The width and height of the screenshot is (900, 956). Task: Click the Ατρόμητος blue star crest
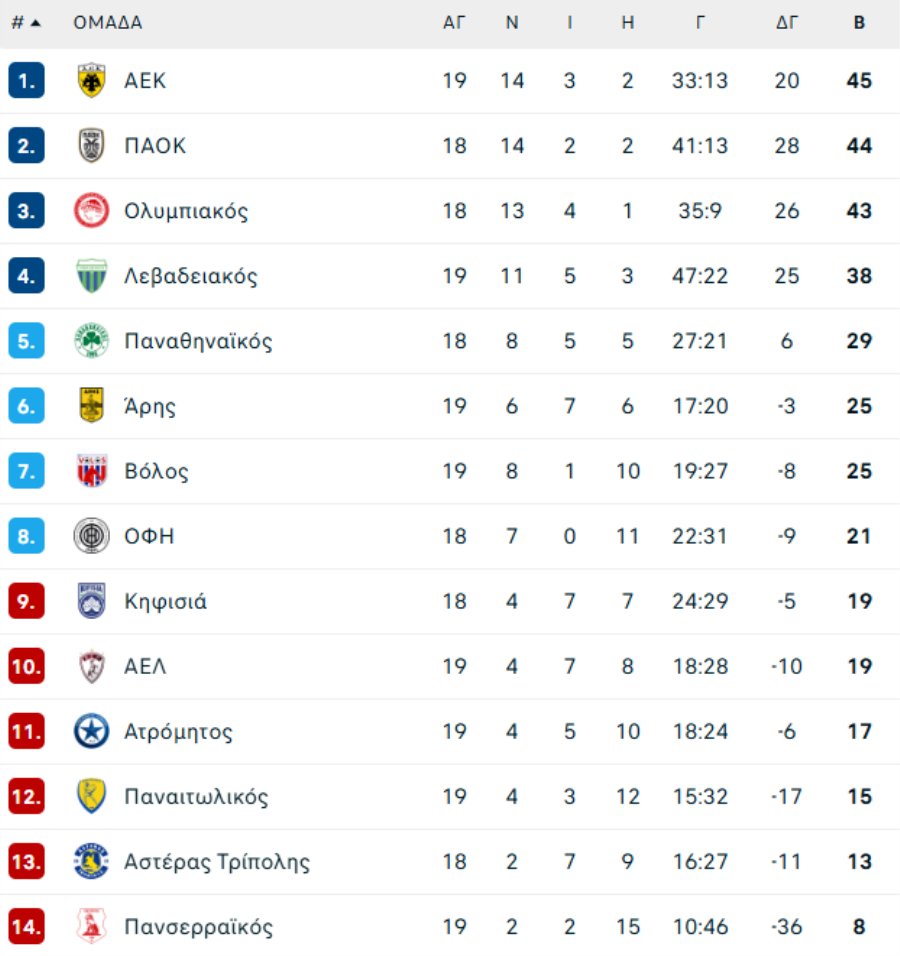(91, 732)
